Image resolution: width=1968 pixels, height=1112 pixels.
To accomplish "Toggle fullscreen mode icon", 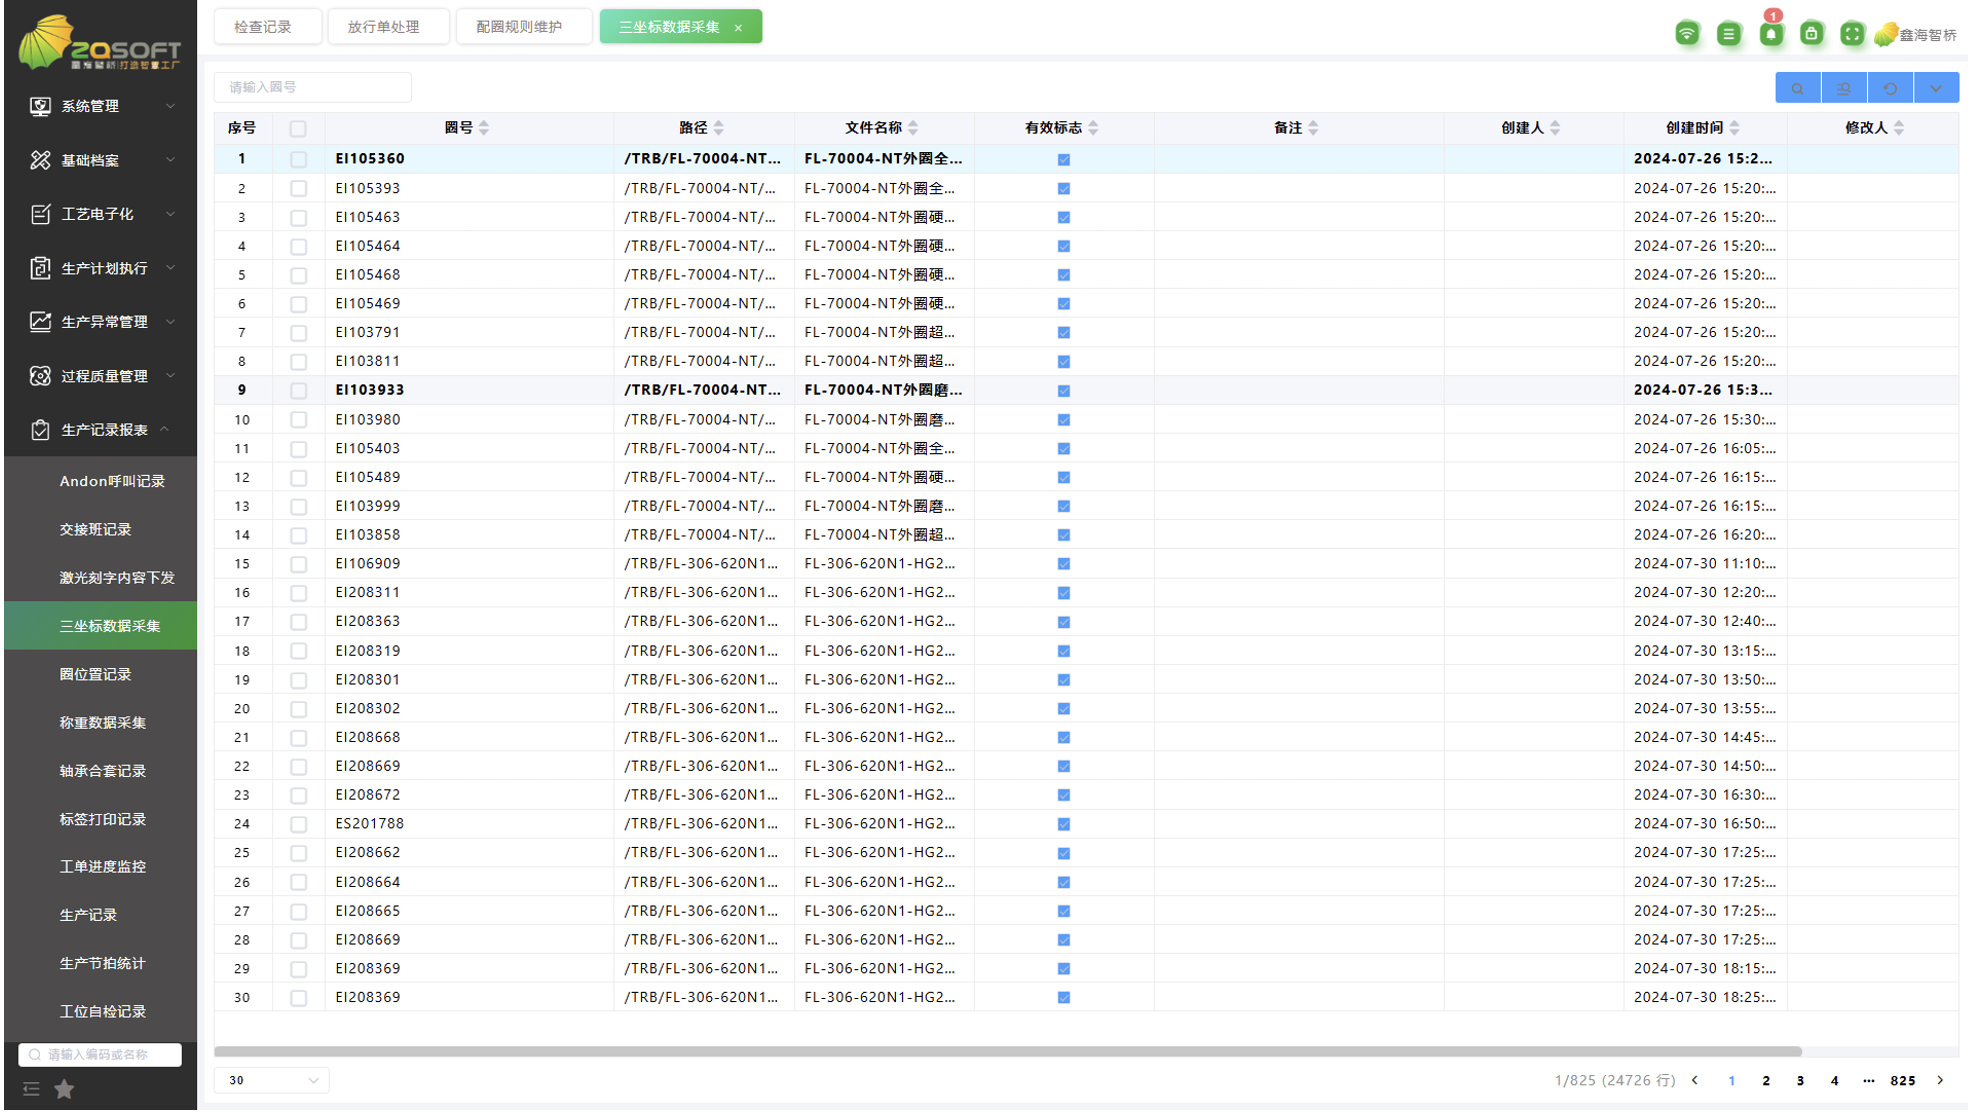I will coord(1852,33).
